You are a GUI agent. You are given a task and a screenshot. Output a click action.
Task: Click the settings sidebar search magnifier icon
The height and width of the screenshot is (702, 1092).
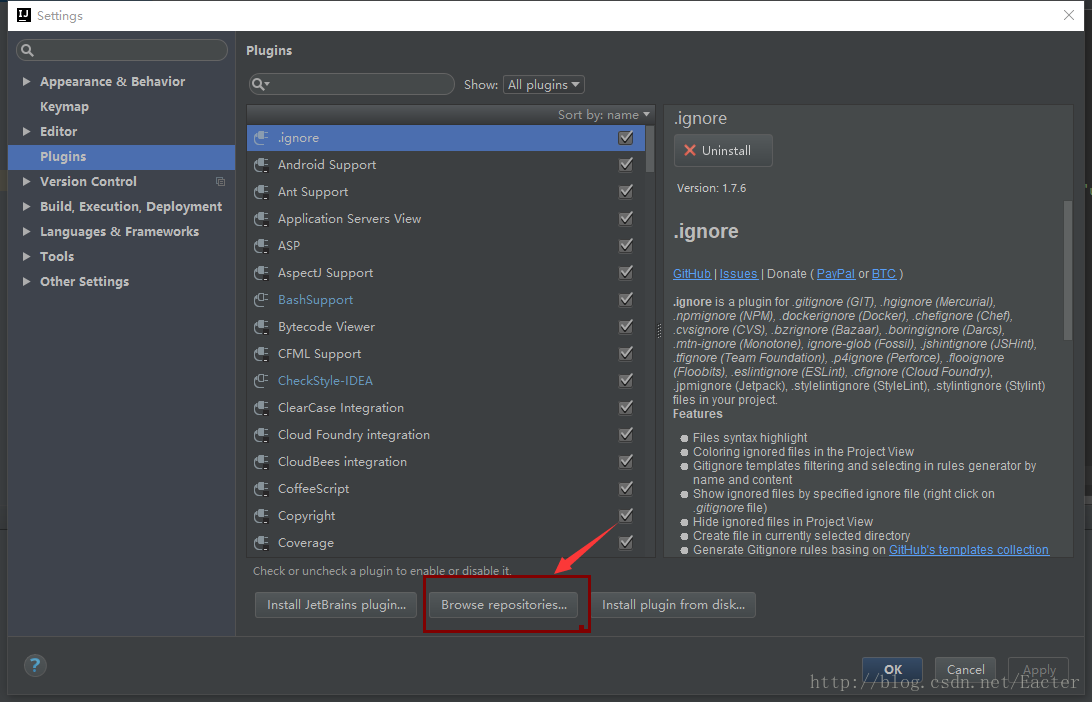[27, 50]
